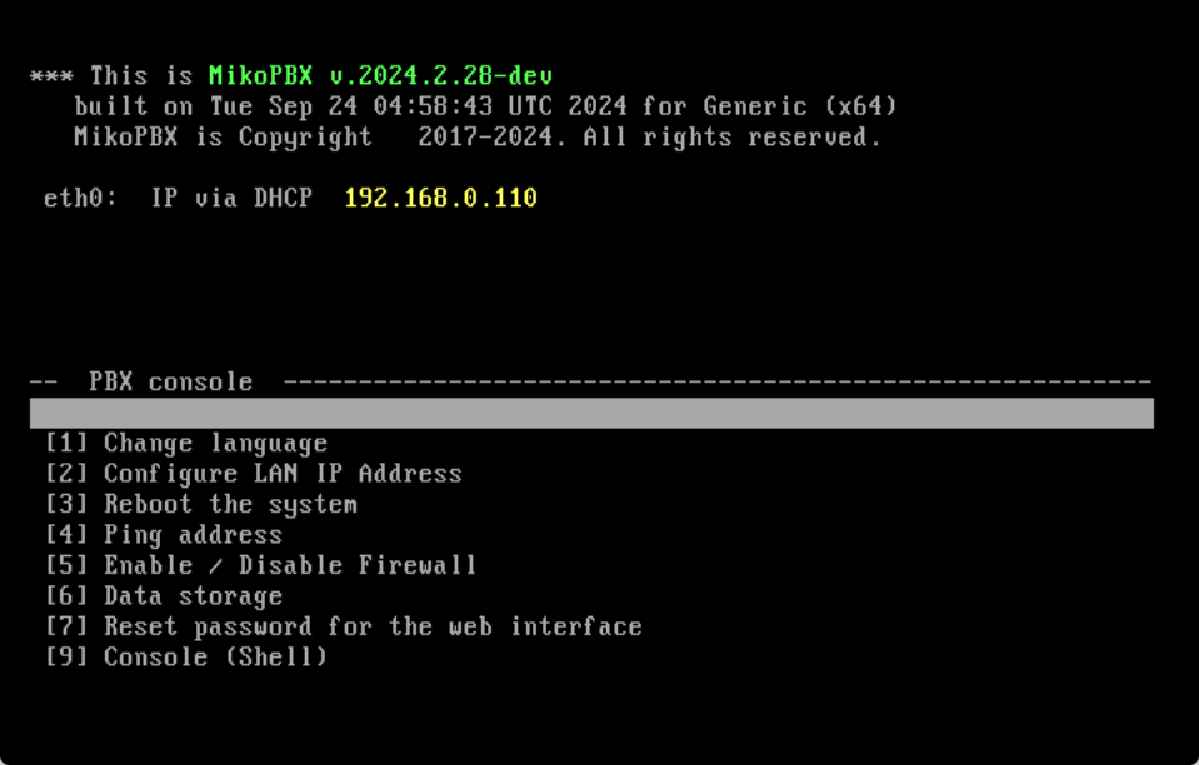Viewport: 1199px width, 765px height.
Task: Click the three asterisks before the banner
Action: pyautogui.click(x=53, y=77)
